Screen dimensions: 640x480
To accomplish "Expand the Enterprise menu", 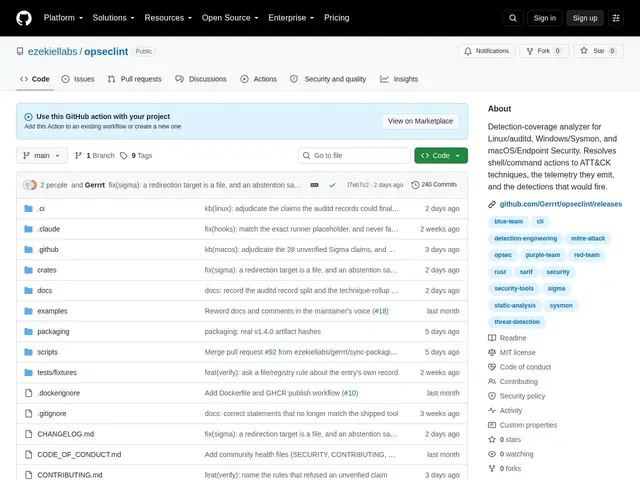I will 291,18.
